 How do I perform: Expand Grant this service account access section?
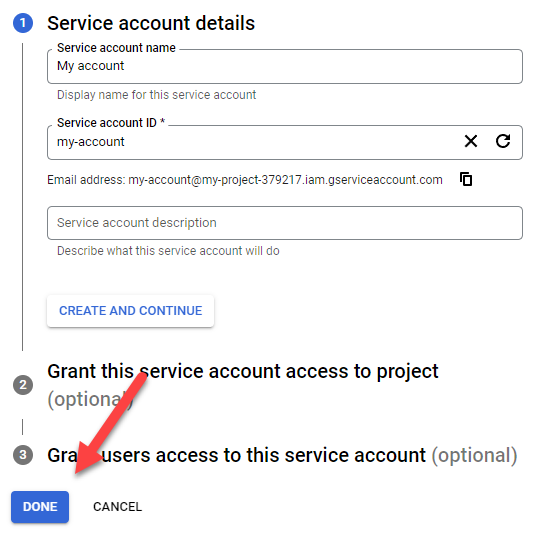tap(243, 371)
